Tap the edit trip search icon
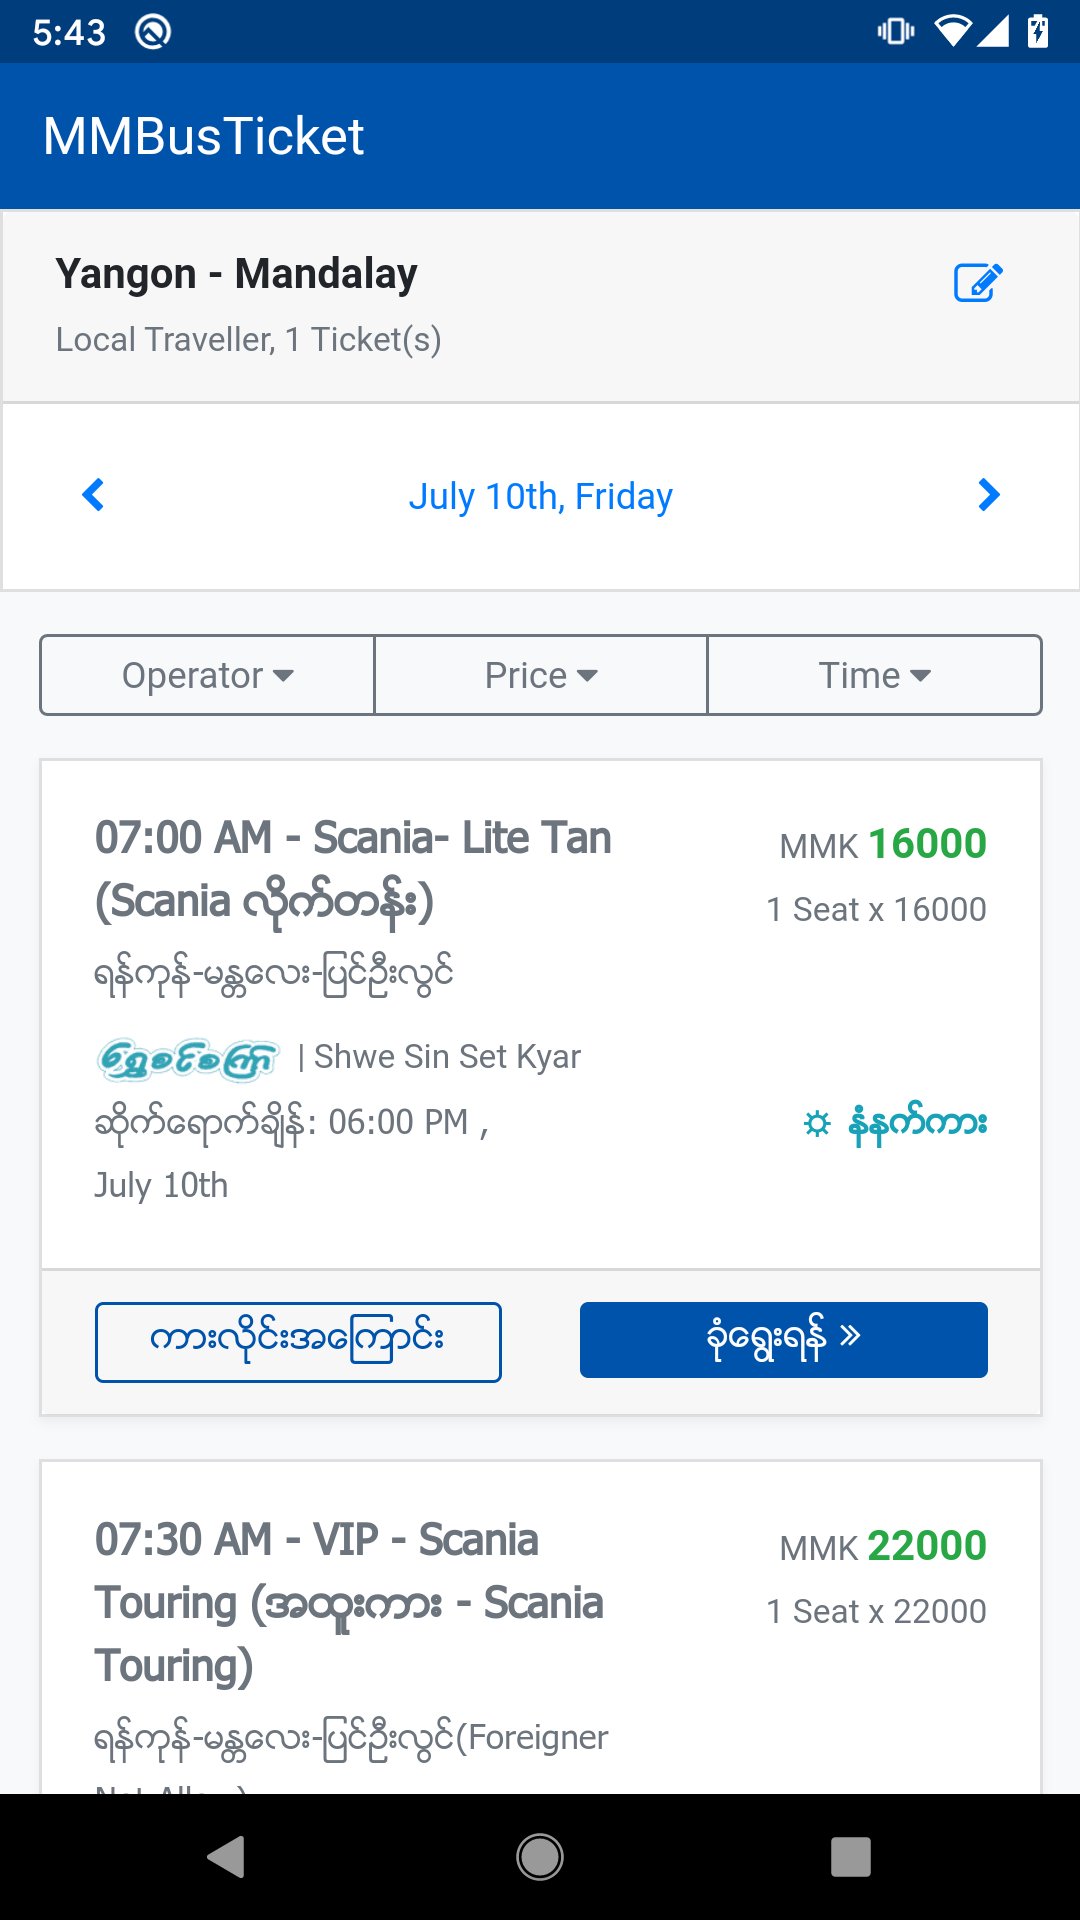 click(977, 283)
